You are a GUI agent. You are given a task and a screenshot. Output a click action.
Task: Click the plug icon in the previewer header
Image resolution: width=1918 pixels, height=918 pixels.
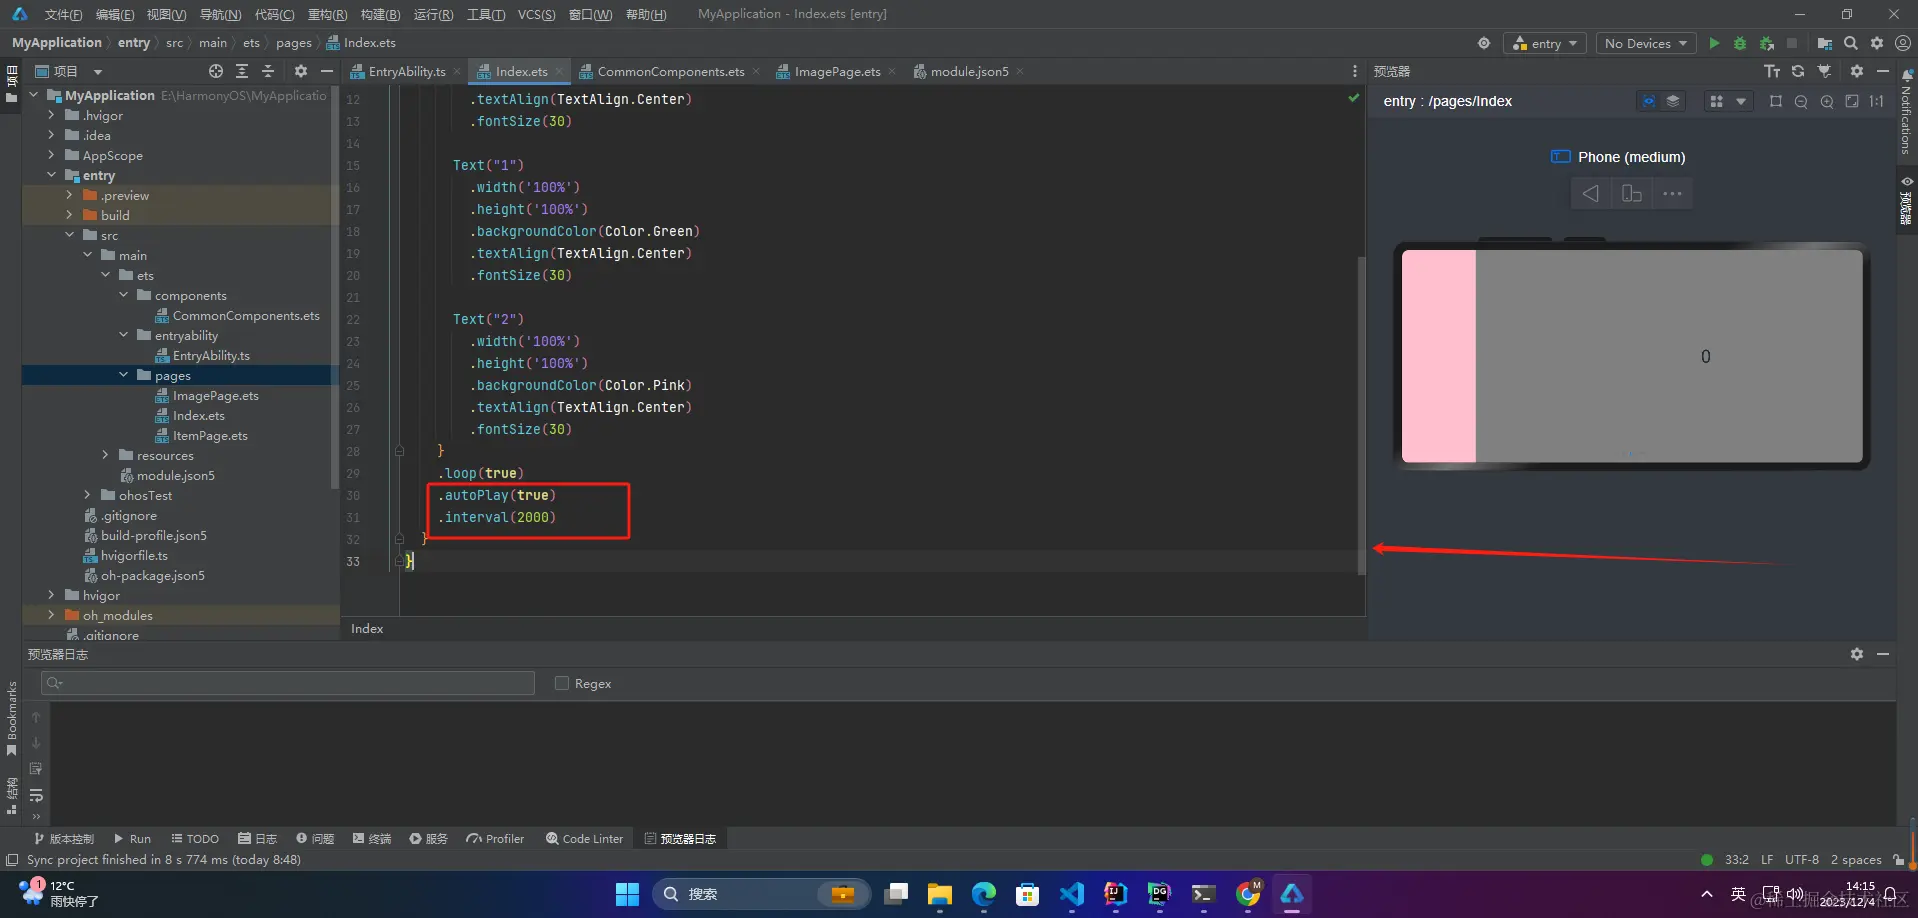point(1824,71)
